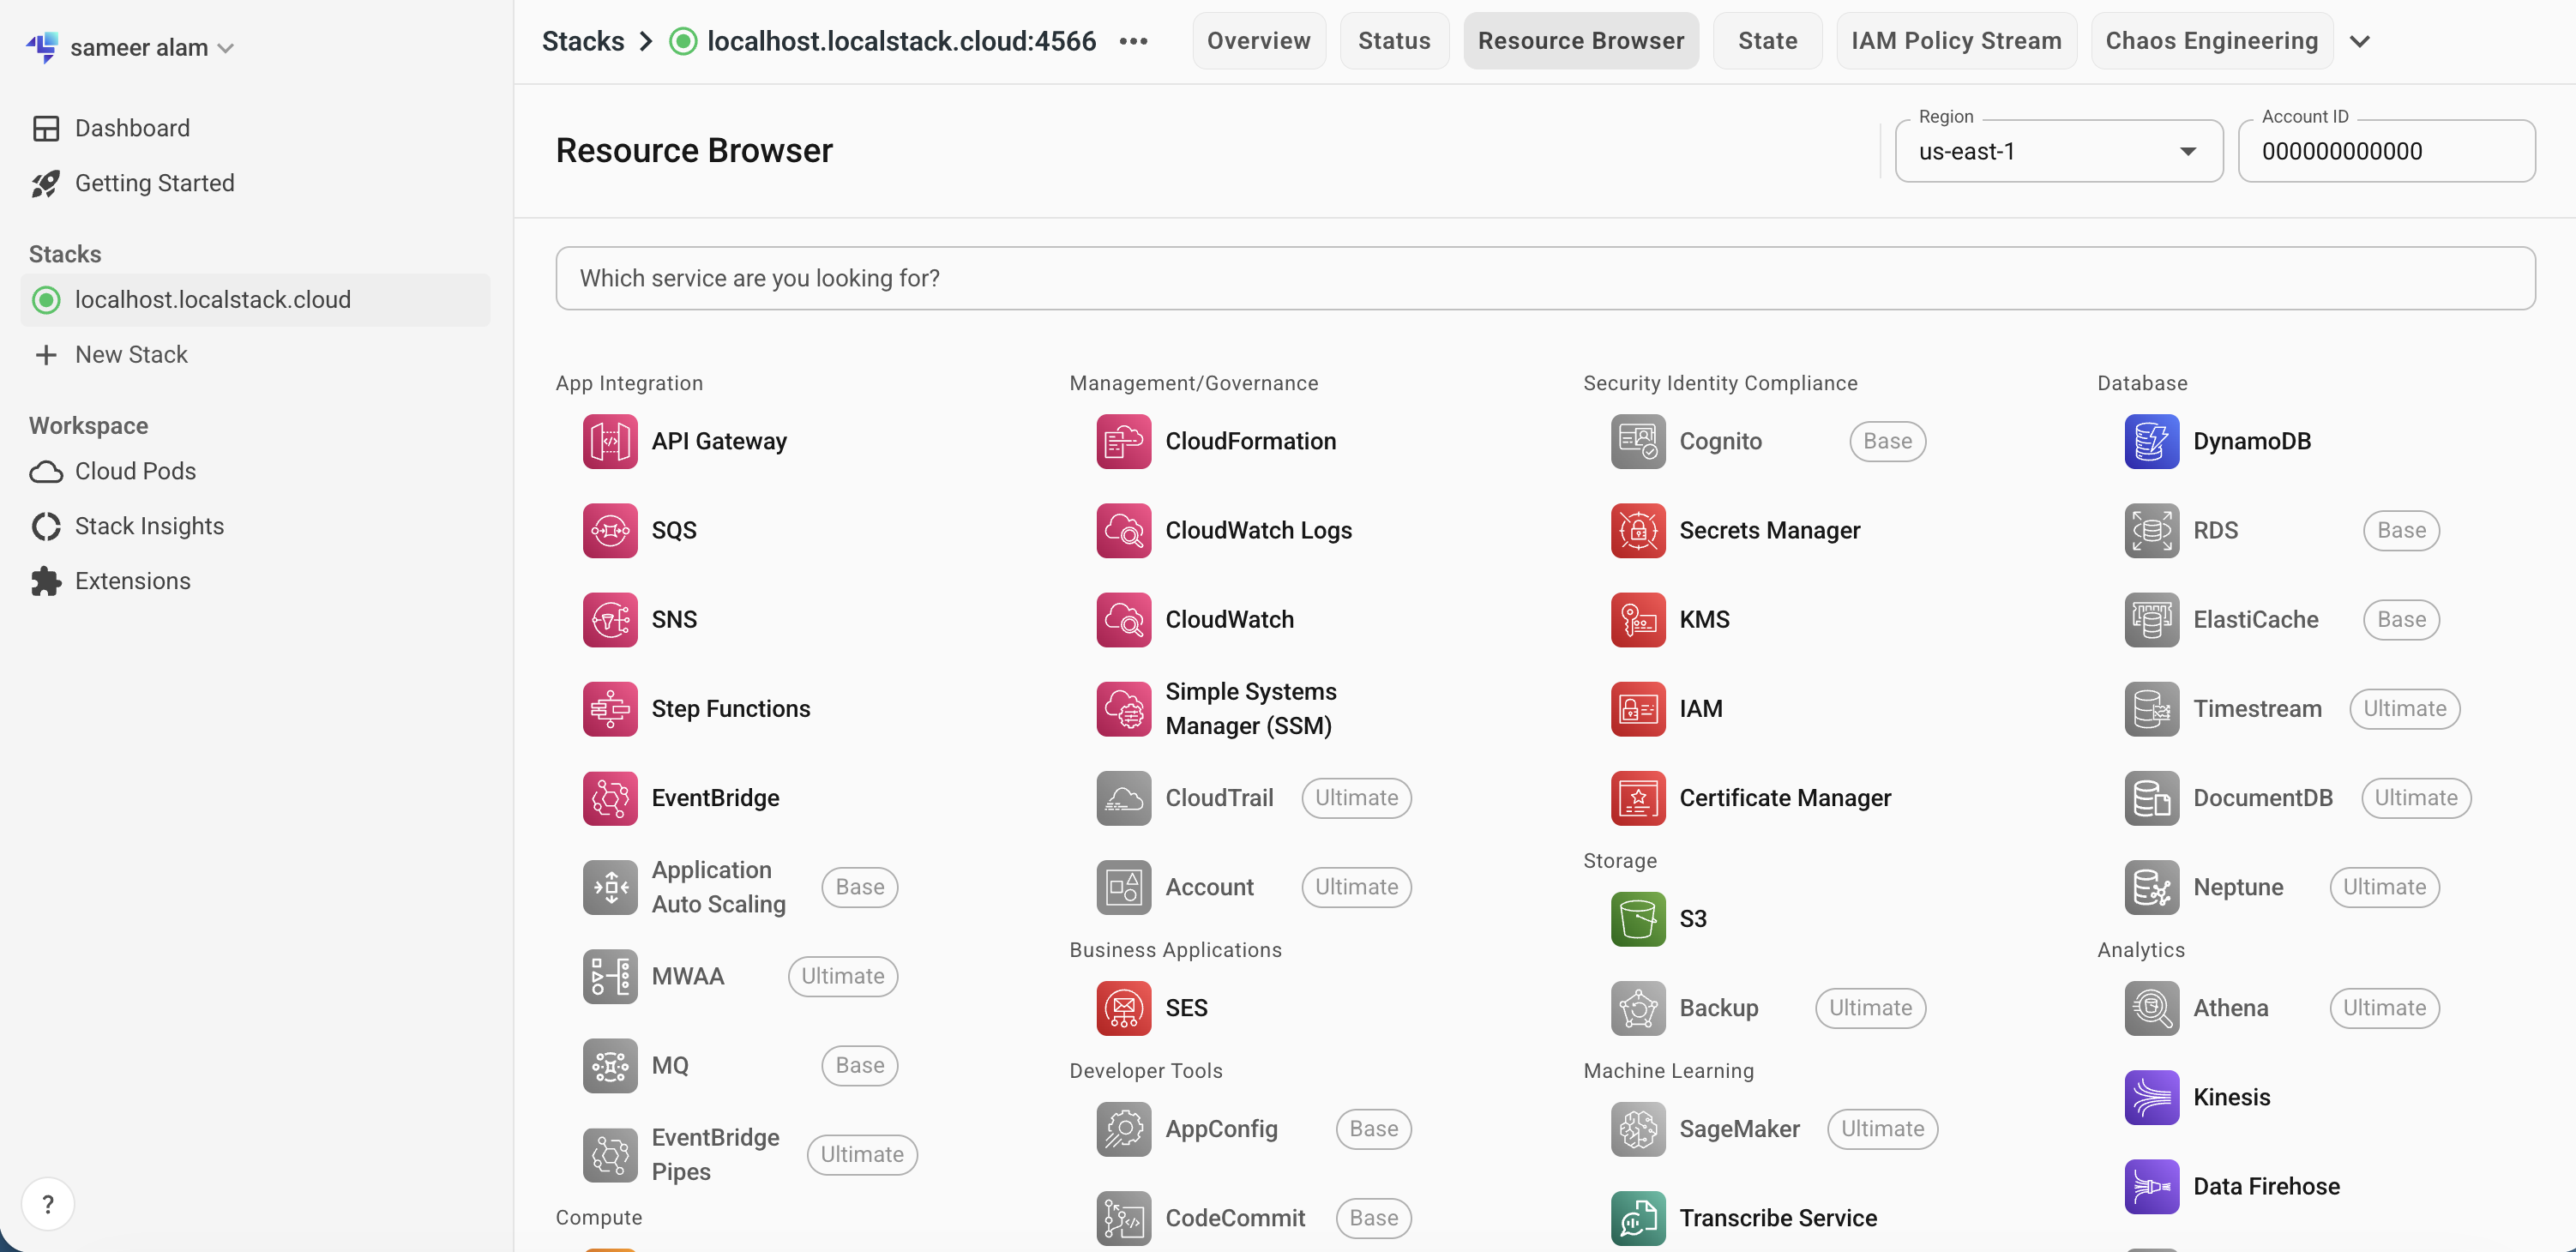Click the CloudWatch label (not Logs)
Screen dimensions: 2576x1252
click(x=1229, y=619)
